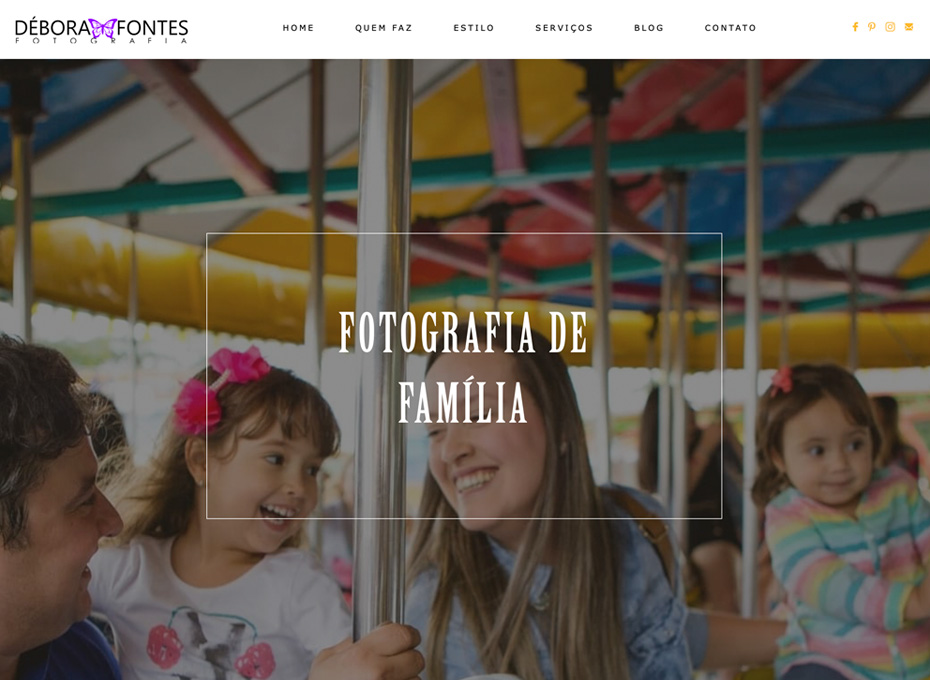Click the thin white frame border
Screen dimensions: 930x680
[x=464, y=233]
